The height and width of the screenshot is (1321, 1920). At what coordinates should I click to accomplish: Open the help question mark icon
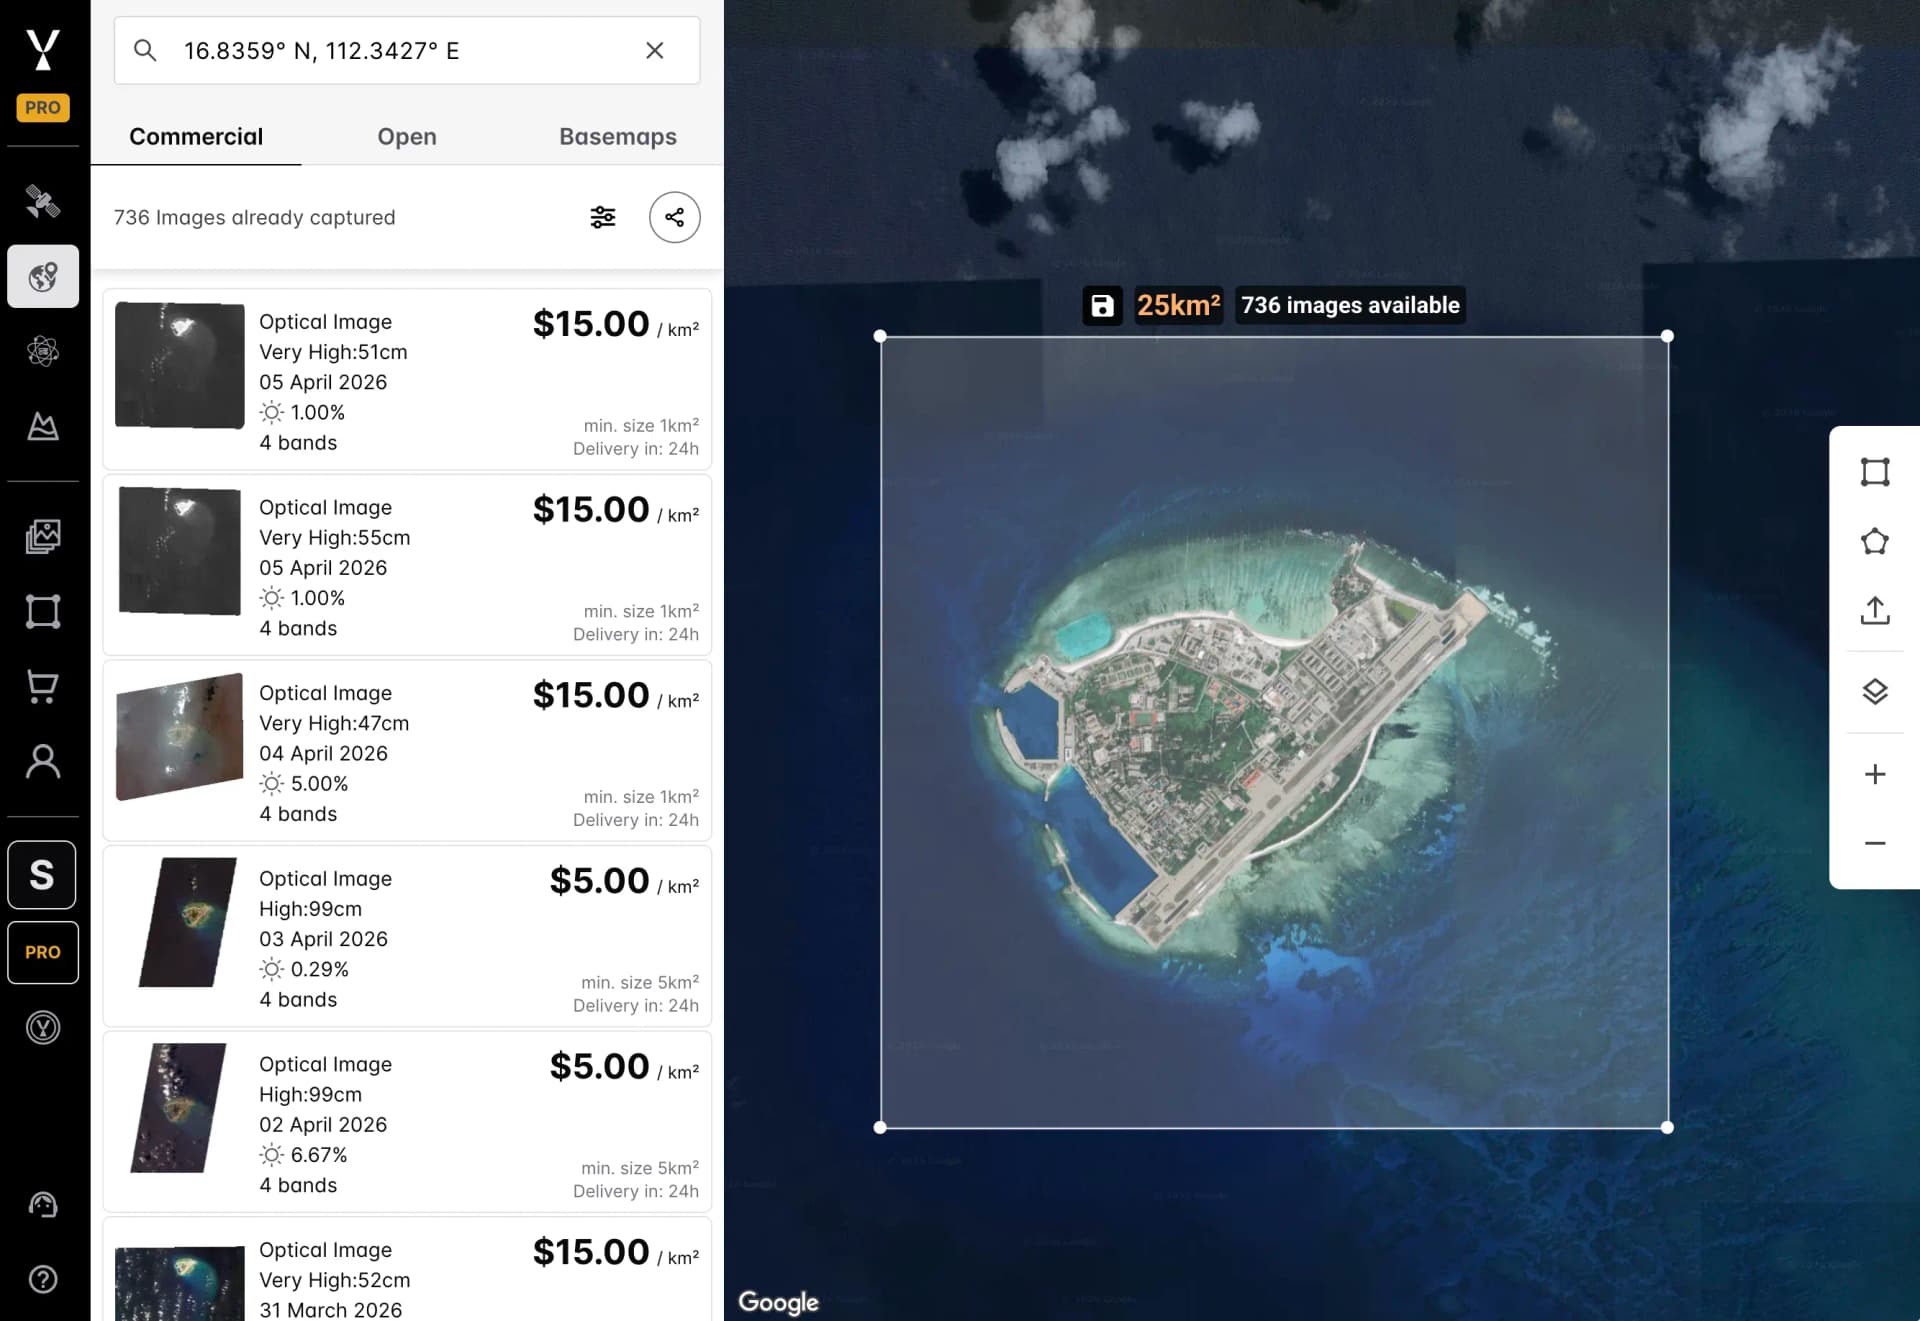(43, 1280)
